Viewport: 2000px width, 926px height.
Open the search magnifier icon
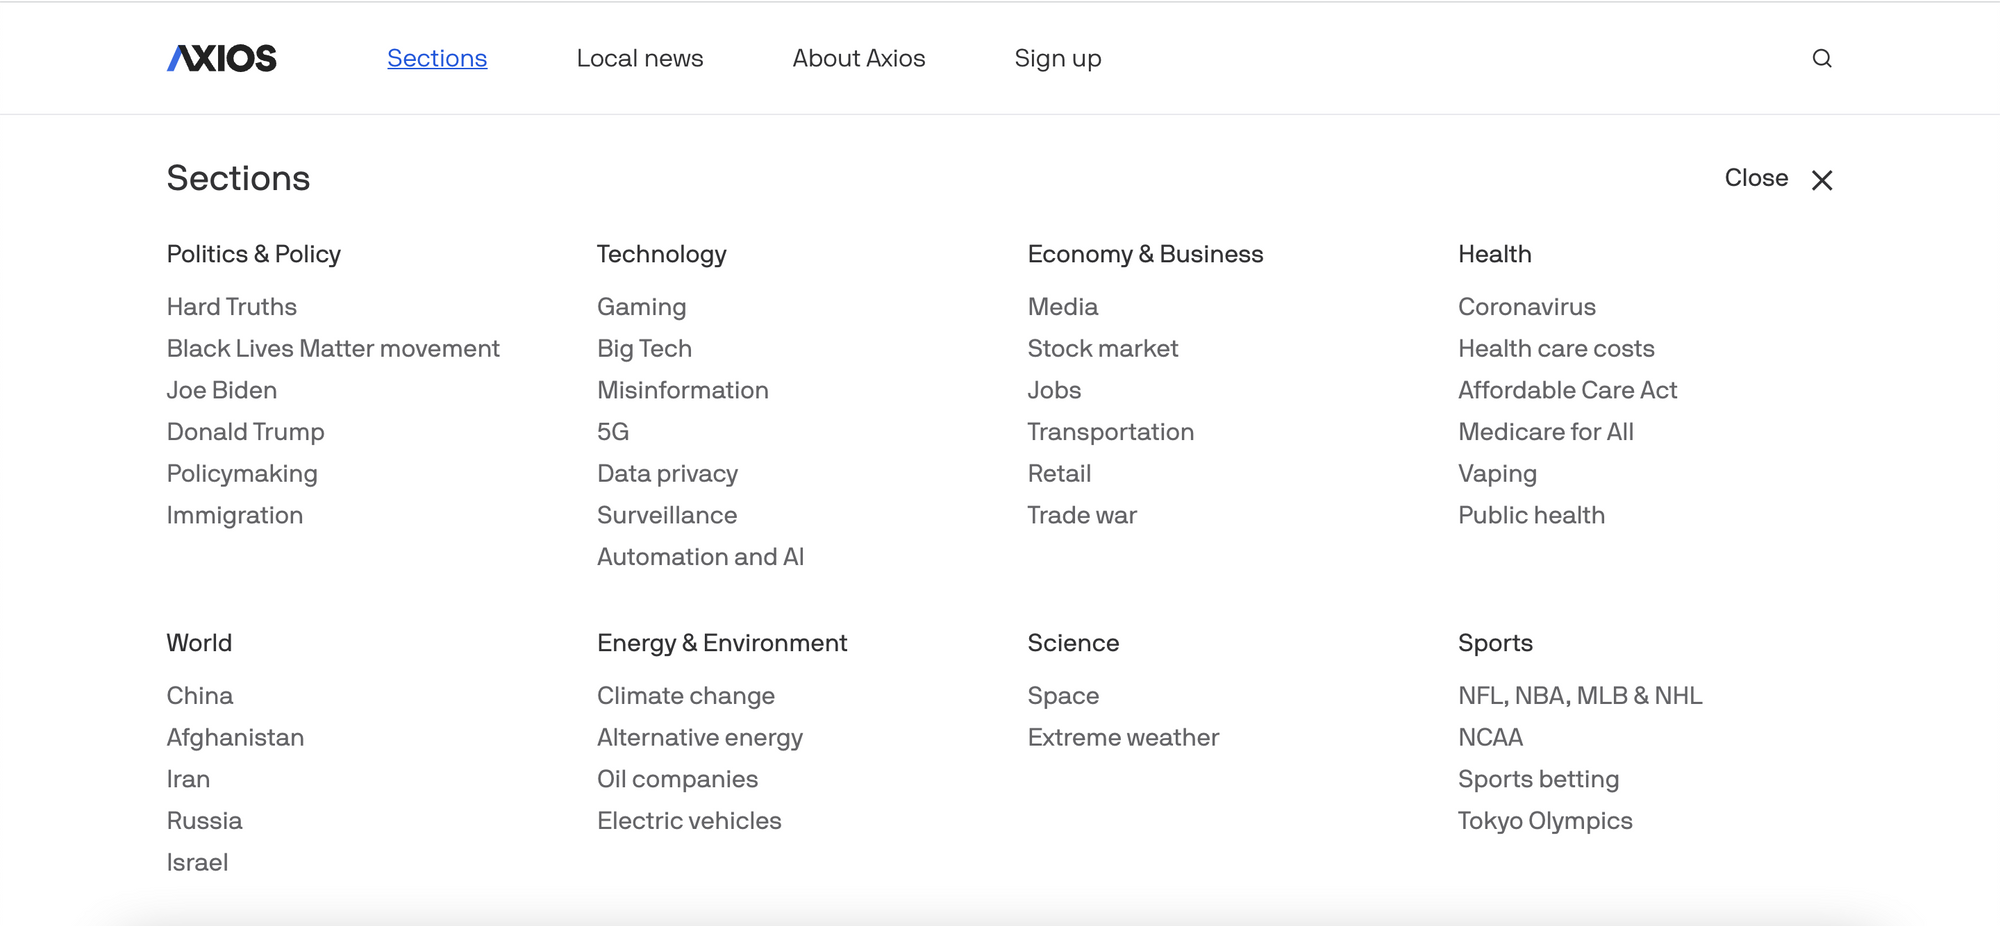[1822, 58]
